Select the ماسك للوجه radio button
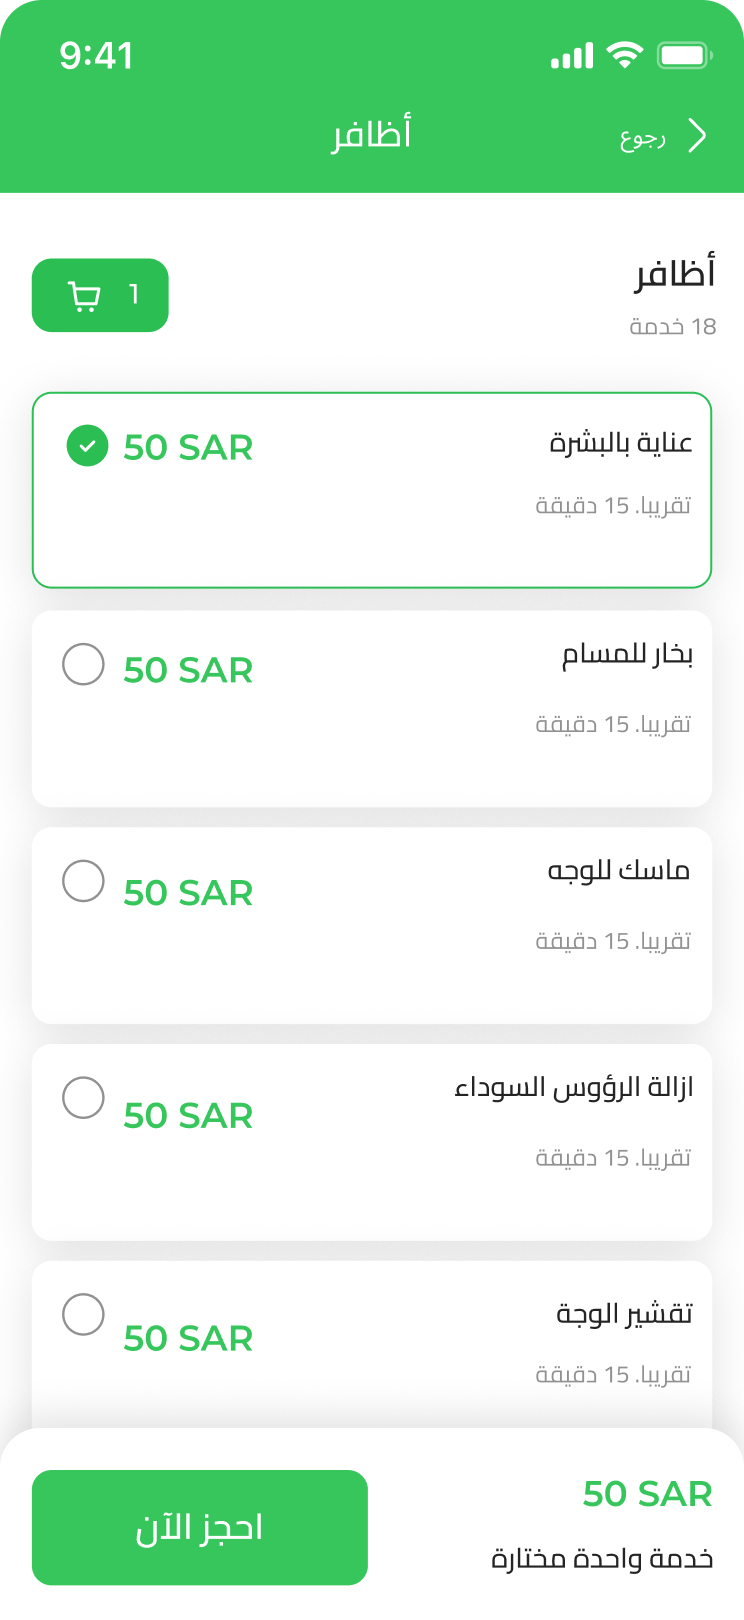The width and height of the screenshot is (744, 1620). pyautogui.click(x=83, y=881)
